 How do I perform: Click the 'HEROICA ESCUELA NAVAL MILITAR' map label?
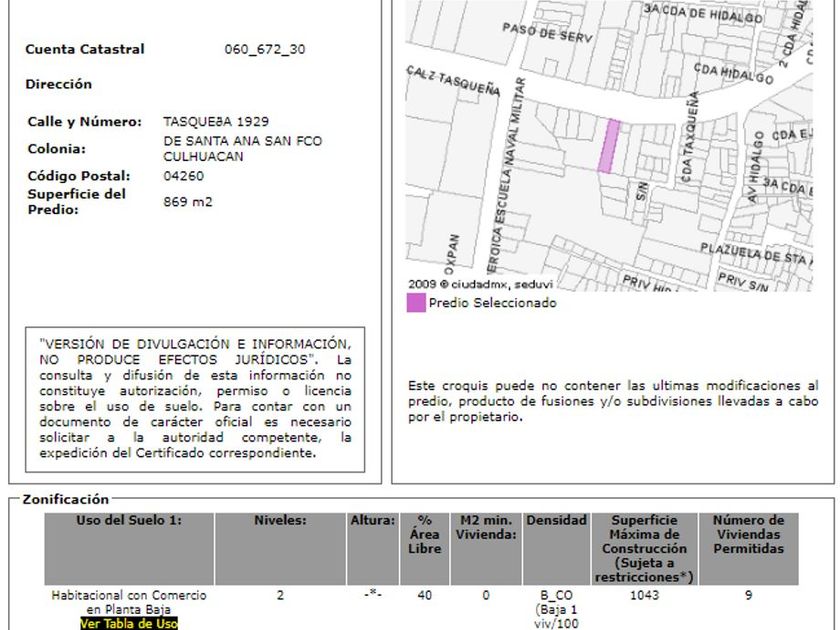click(507, 177)
